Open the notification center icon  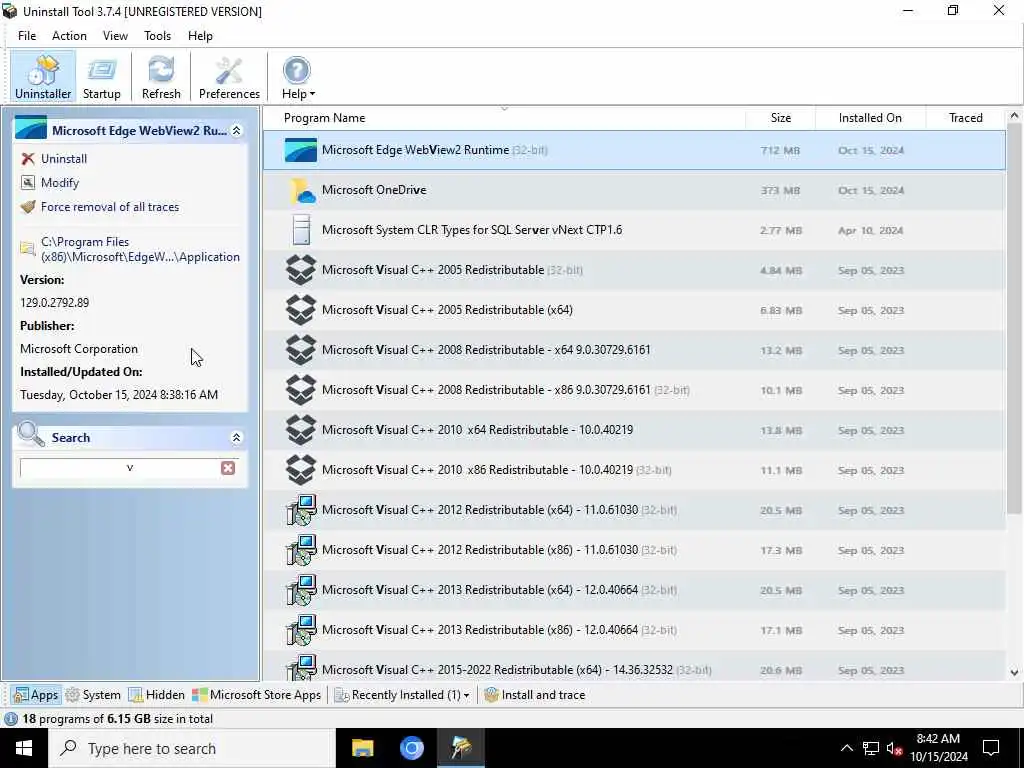[991, 748]
